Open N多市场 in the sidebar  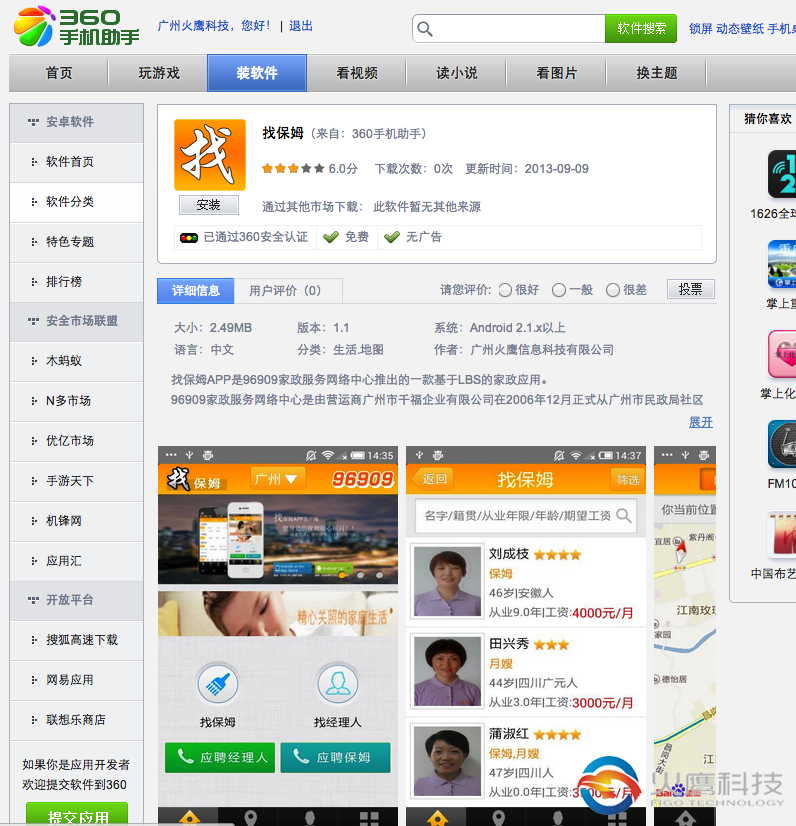point(76,401)
